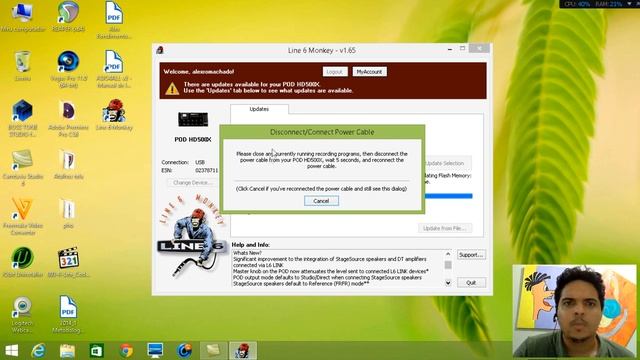
Task: Click Cancel in the Disconnect/Connect Power Cable dialog
Action: coord(321,201)
